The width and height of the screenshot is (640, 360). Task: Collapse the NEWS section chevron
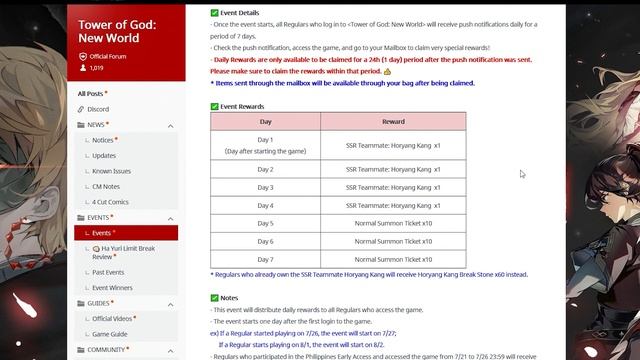(x=171, y=126)
